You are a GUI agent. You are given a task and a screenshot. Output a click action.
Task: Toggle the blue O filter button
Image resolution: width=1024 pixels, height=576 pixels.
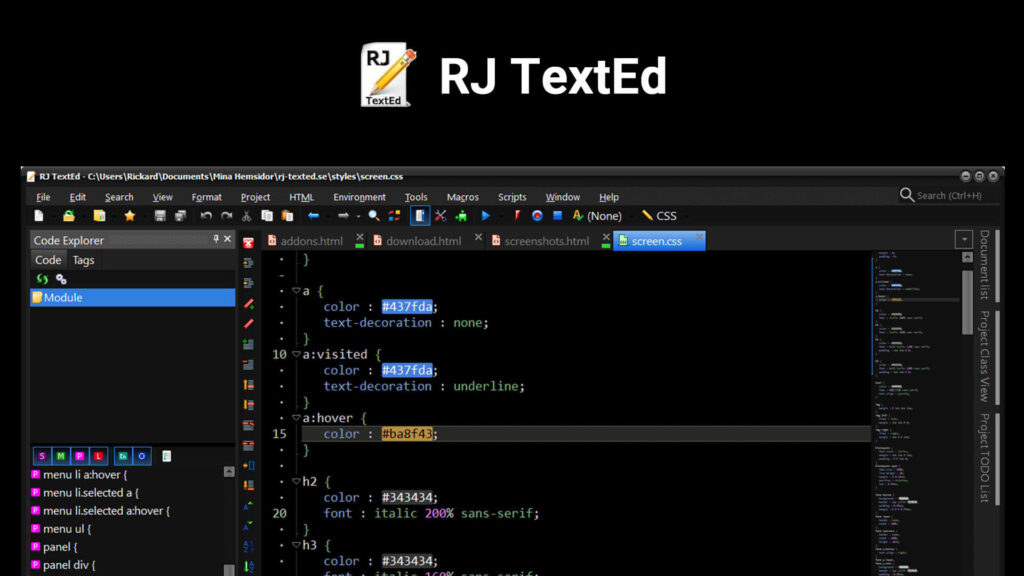pyautogui.click(x=142, y=456)
